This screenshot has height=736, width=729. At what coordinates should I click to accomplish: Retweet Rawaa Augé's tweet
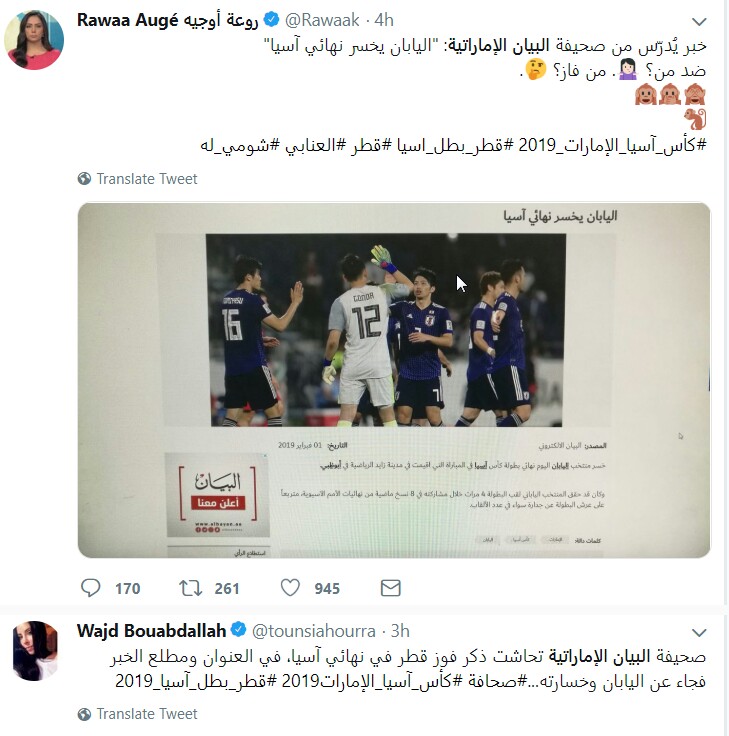point(190,588)
